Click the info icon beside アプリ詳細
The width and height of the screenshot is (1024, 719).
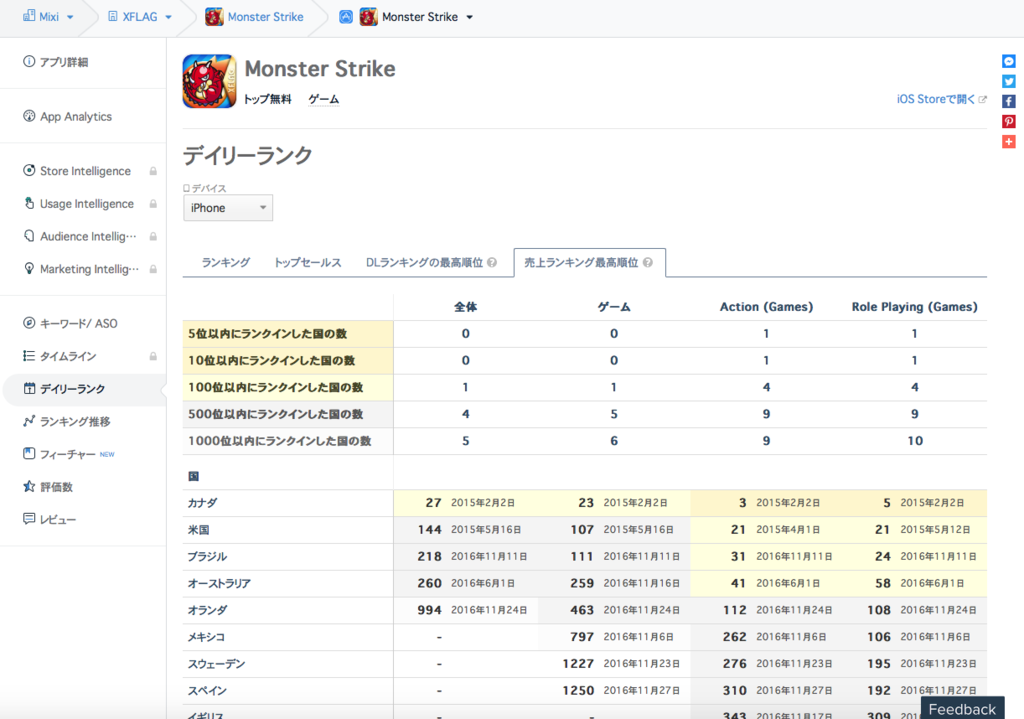29,61
